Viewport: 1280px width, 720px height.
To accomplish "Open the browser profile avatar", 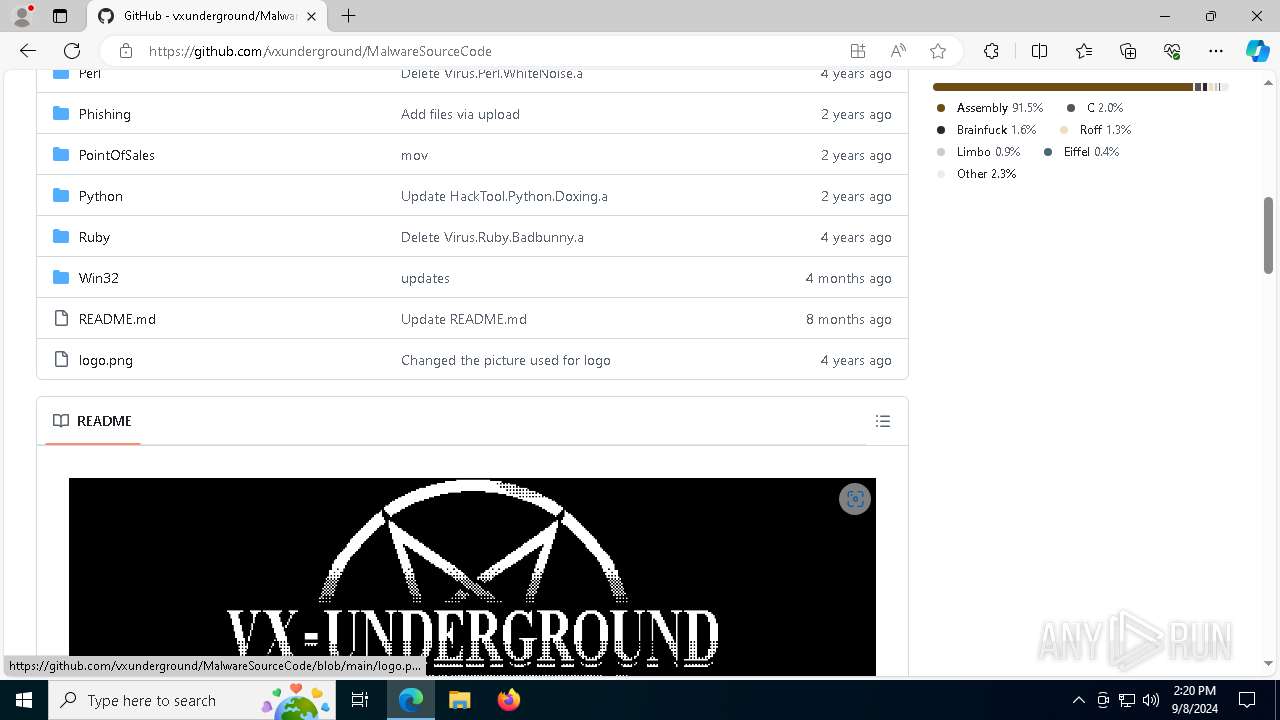I will pyautogui.click(x=22, y=16).
